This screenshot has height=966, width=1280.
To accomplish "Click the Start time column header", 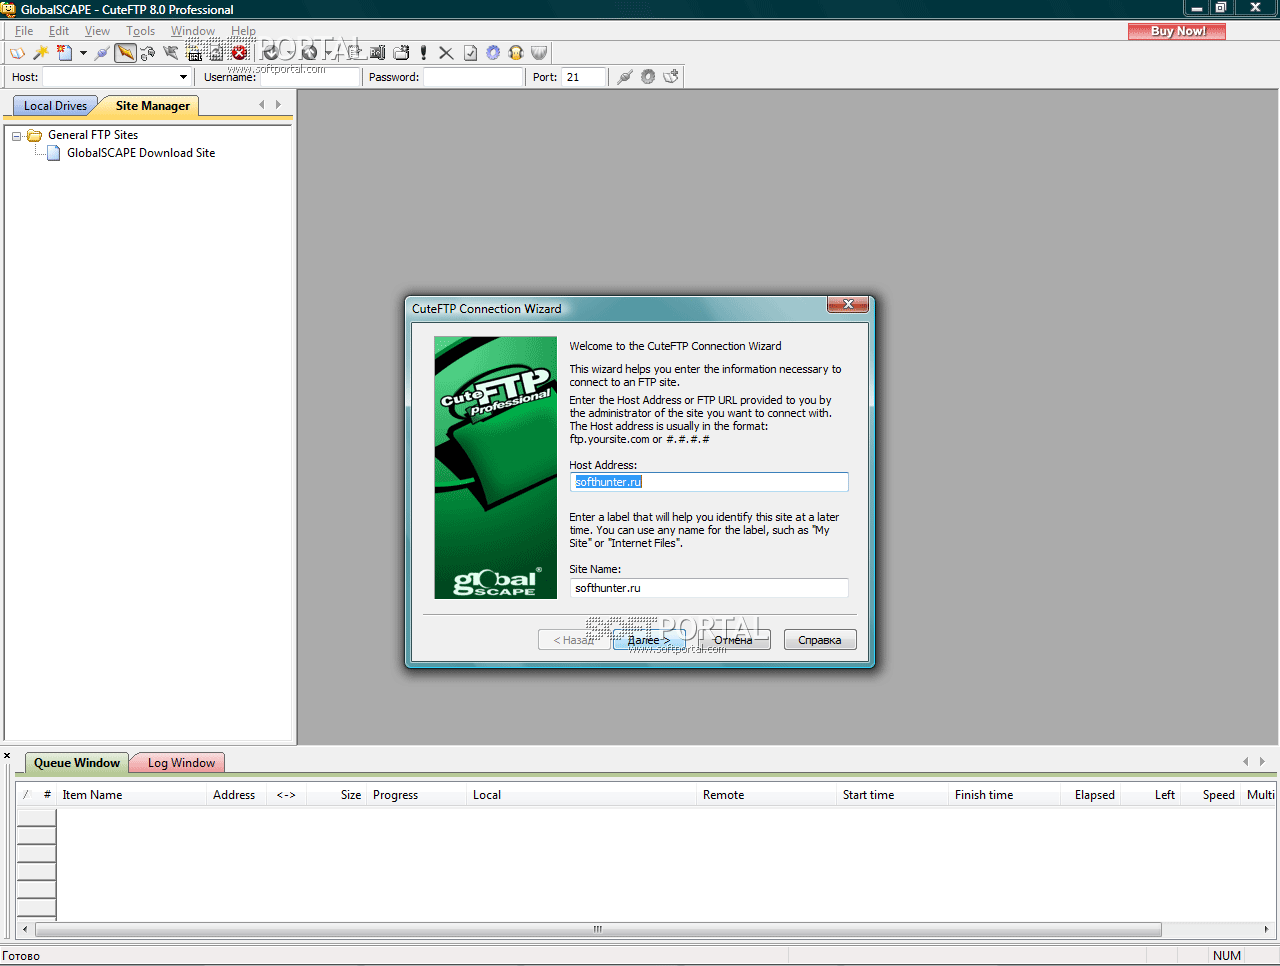I will tap(893, 795).
